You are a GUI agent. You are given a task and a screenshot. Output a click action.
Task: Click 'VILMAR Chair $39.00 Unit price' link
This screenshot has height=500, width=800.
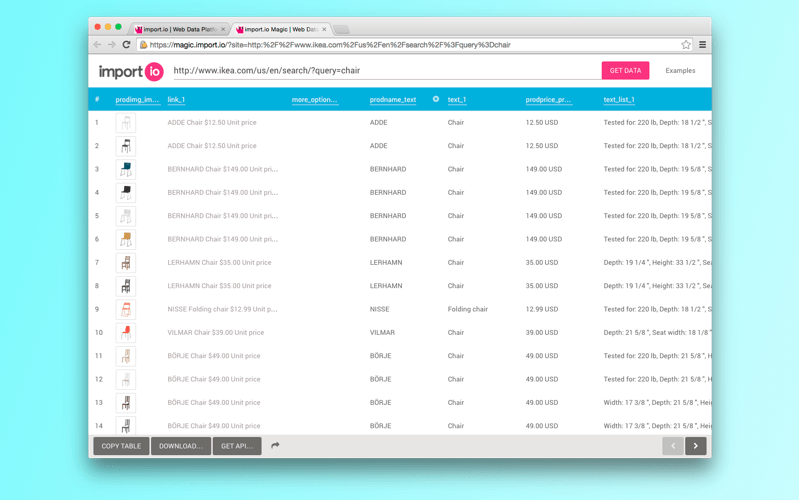click(216, 333)
